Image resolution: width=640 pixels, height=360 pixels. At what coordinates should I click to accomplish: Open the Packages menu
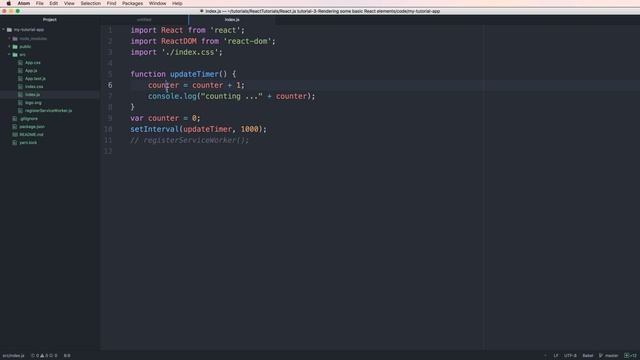tap(132, 3)
